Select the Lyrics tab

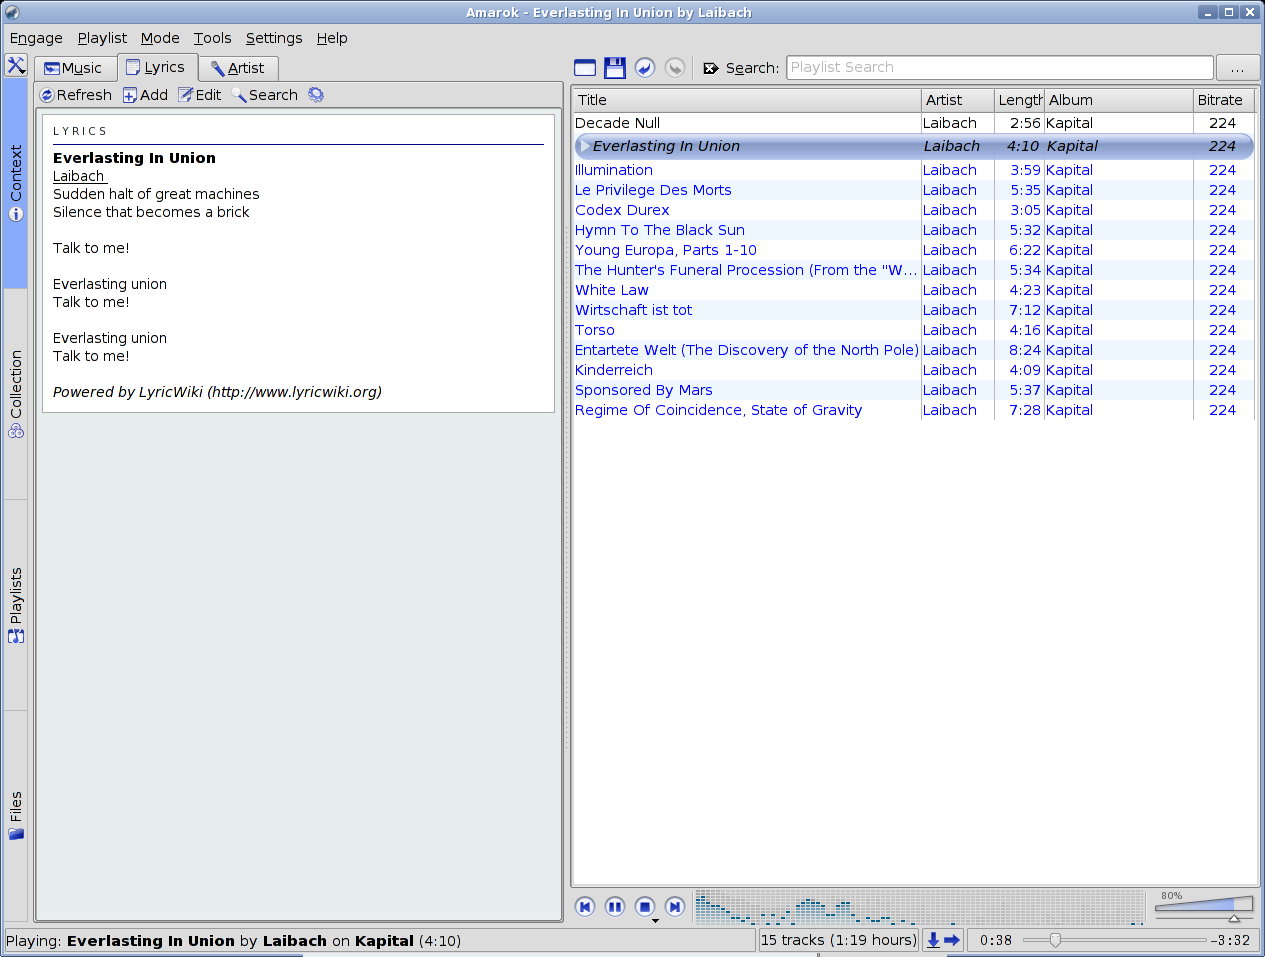[x=157, y=67]
